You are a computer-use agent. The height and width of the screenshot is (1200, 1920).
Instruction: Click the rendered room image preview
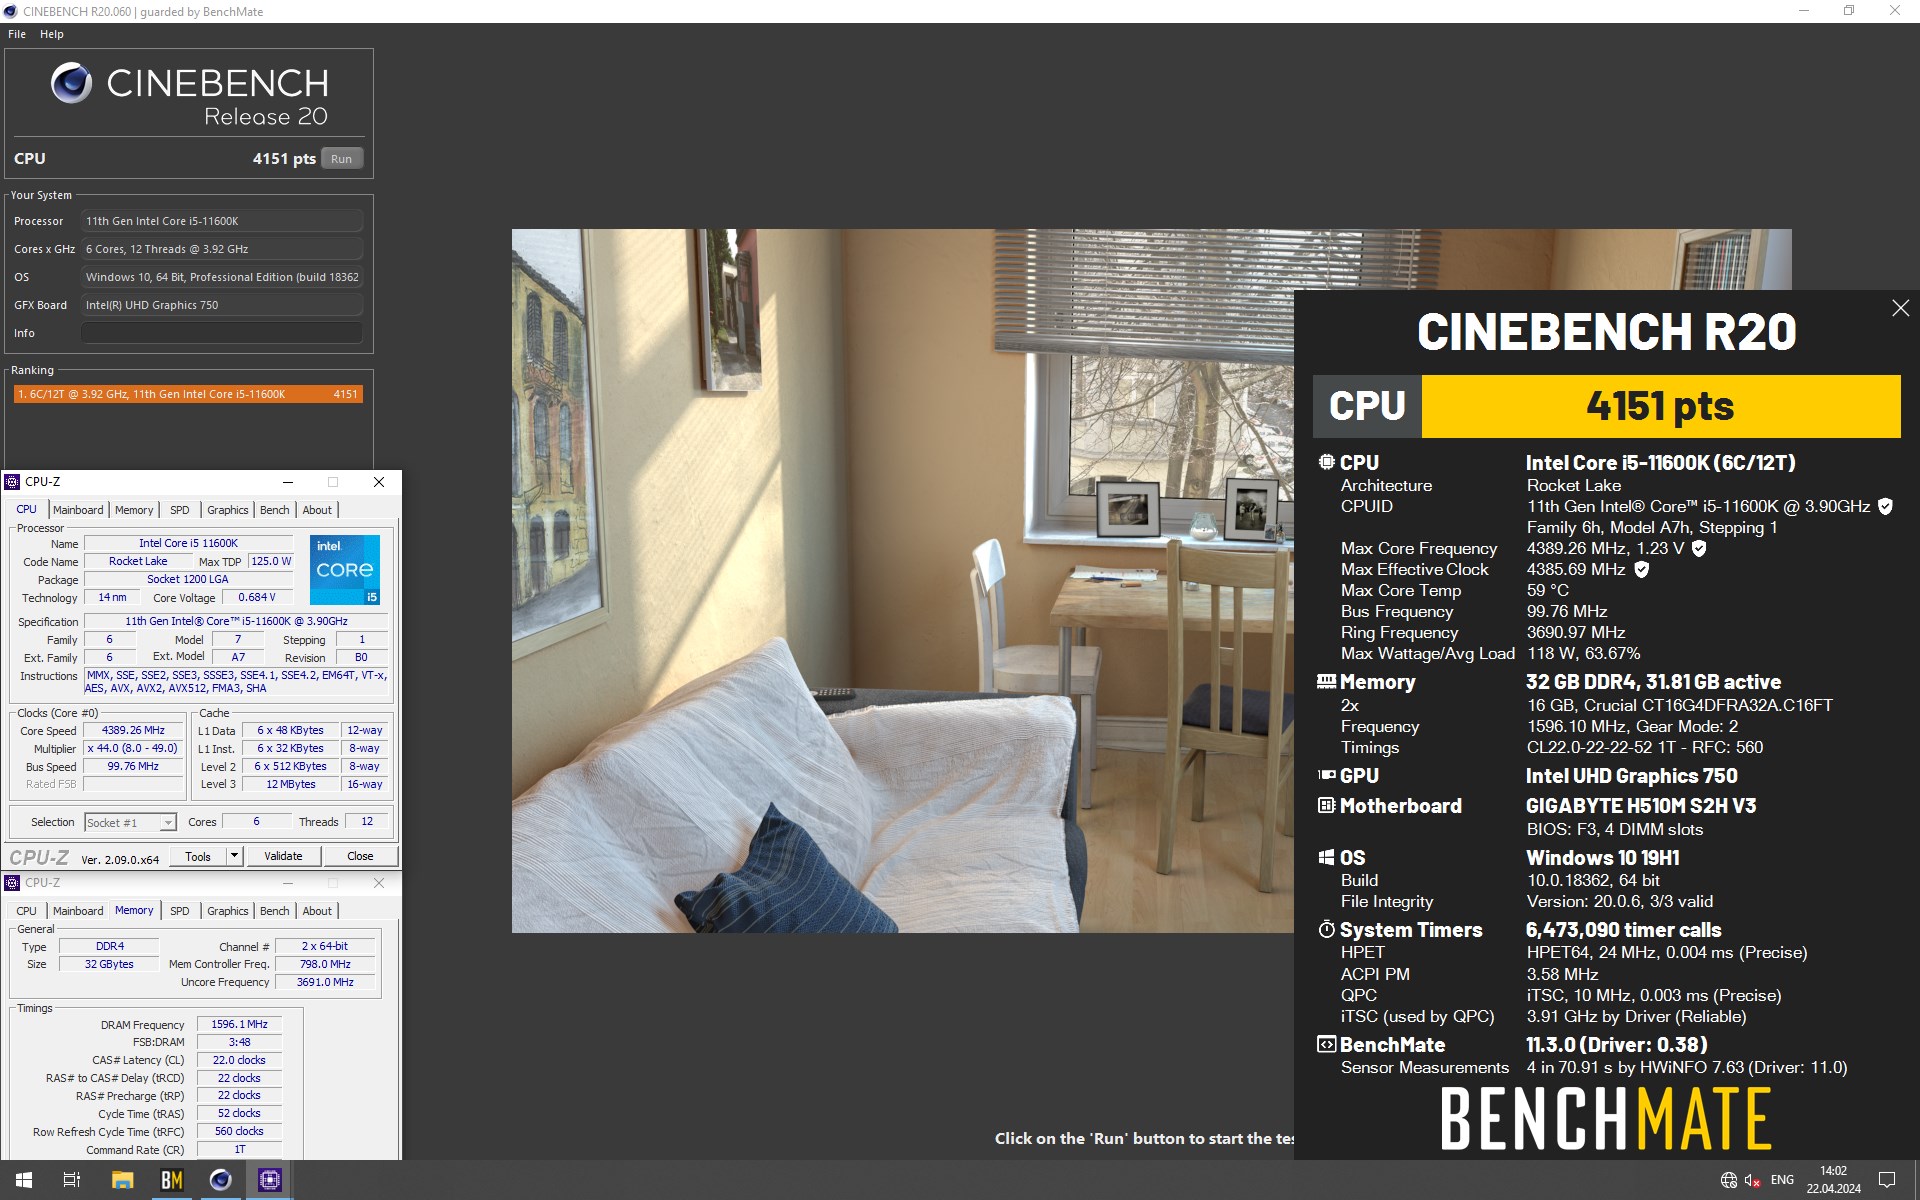click(x=902, y=581)
